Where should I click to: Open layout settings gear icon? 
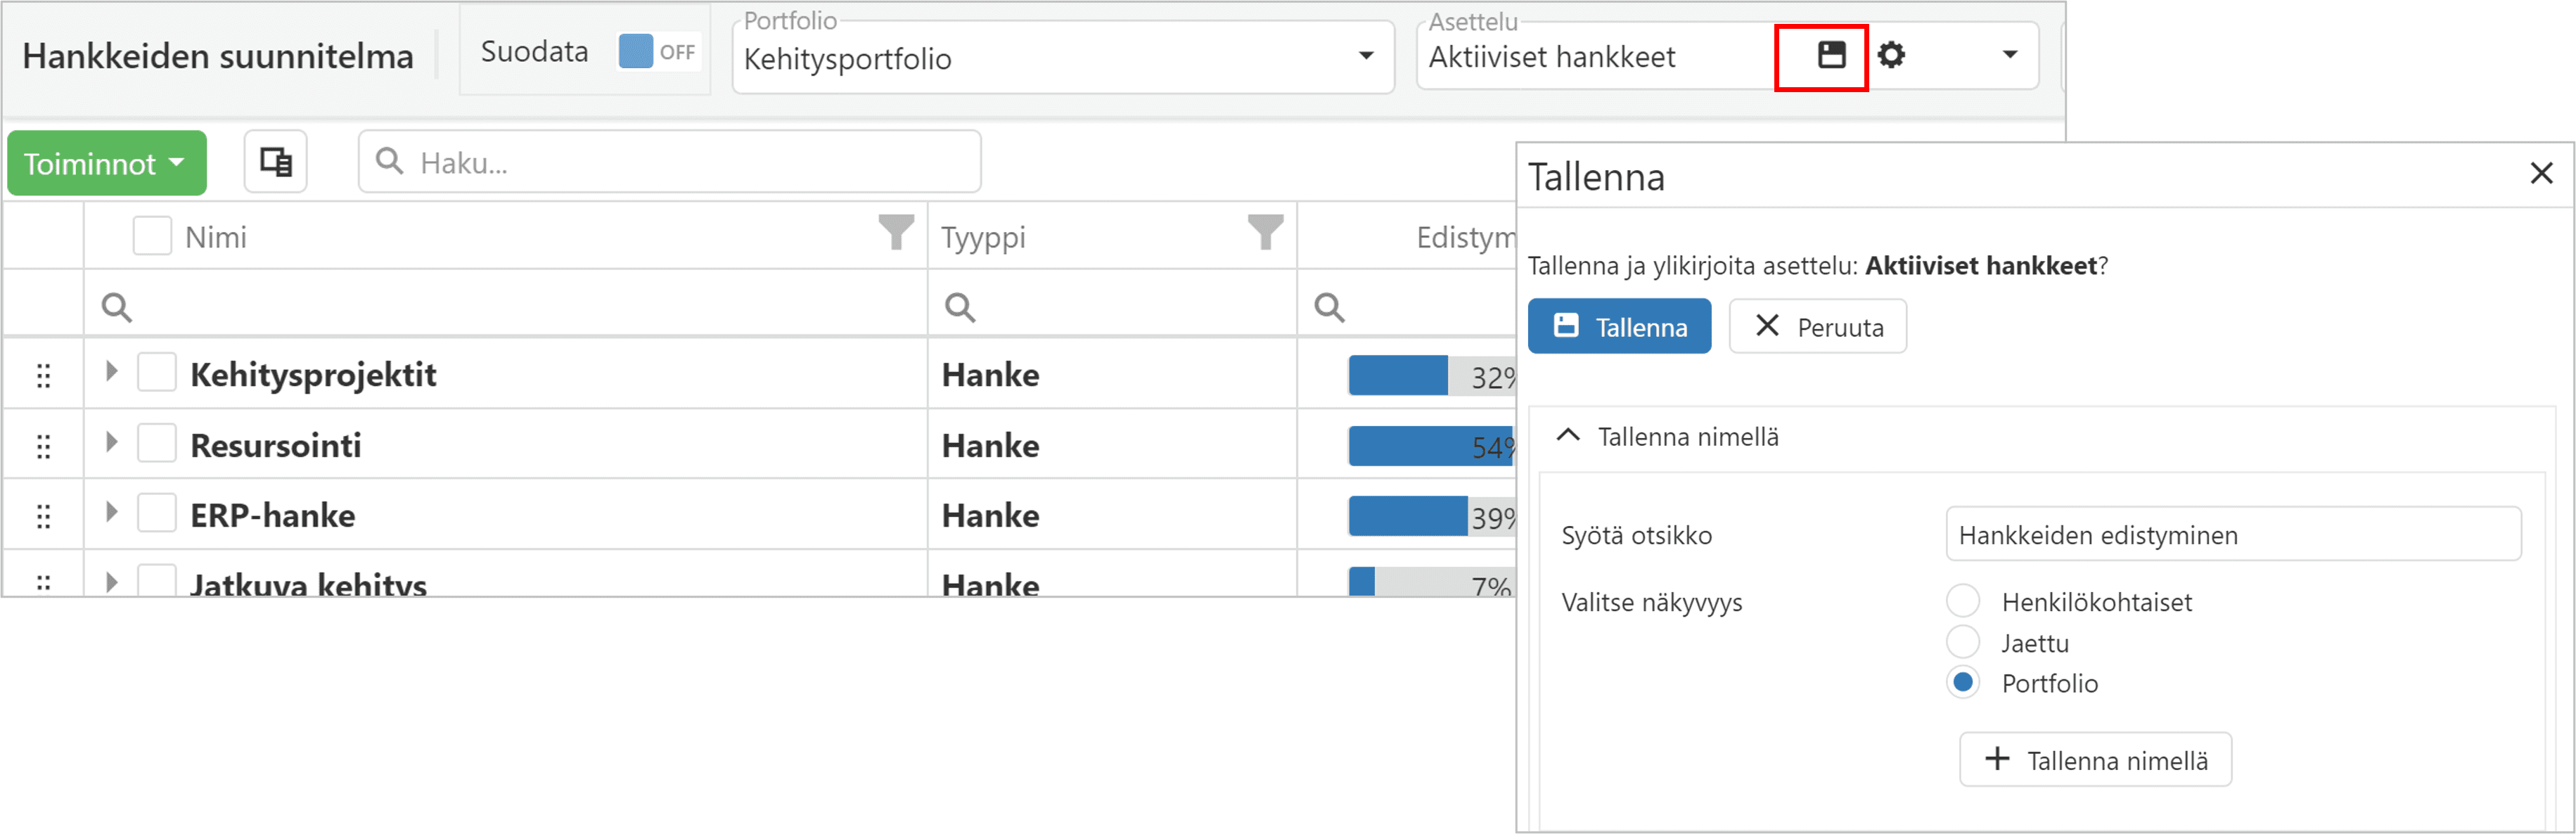pyautogui.click(x=1891, y=55)
